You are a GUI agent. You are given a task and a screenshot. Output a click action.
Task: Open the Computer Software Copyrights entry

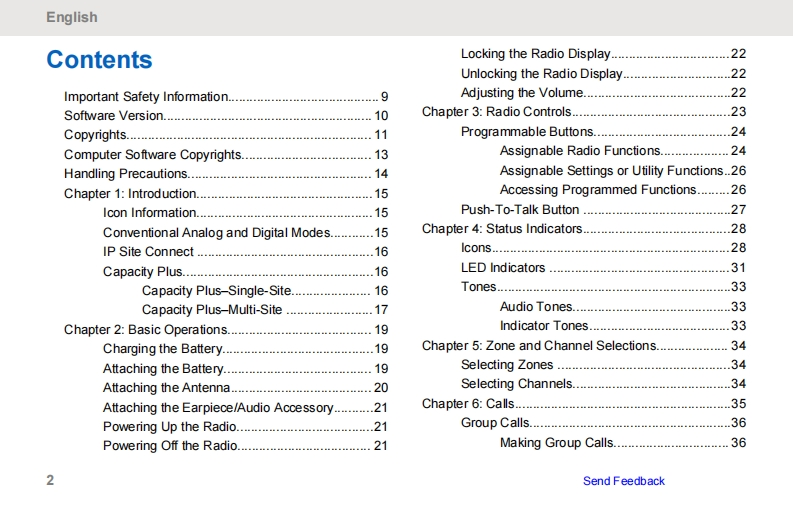(x=153, y=155)
